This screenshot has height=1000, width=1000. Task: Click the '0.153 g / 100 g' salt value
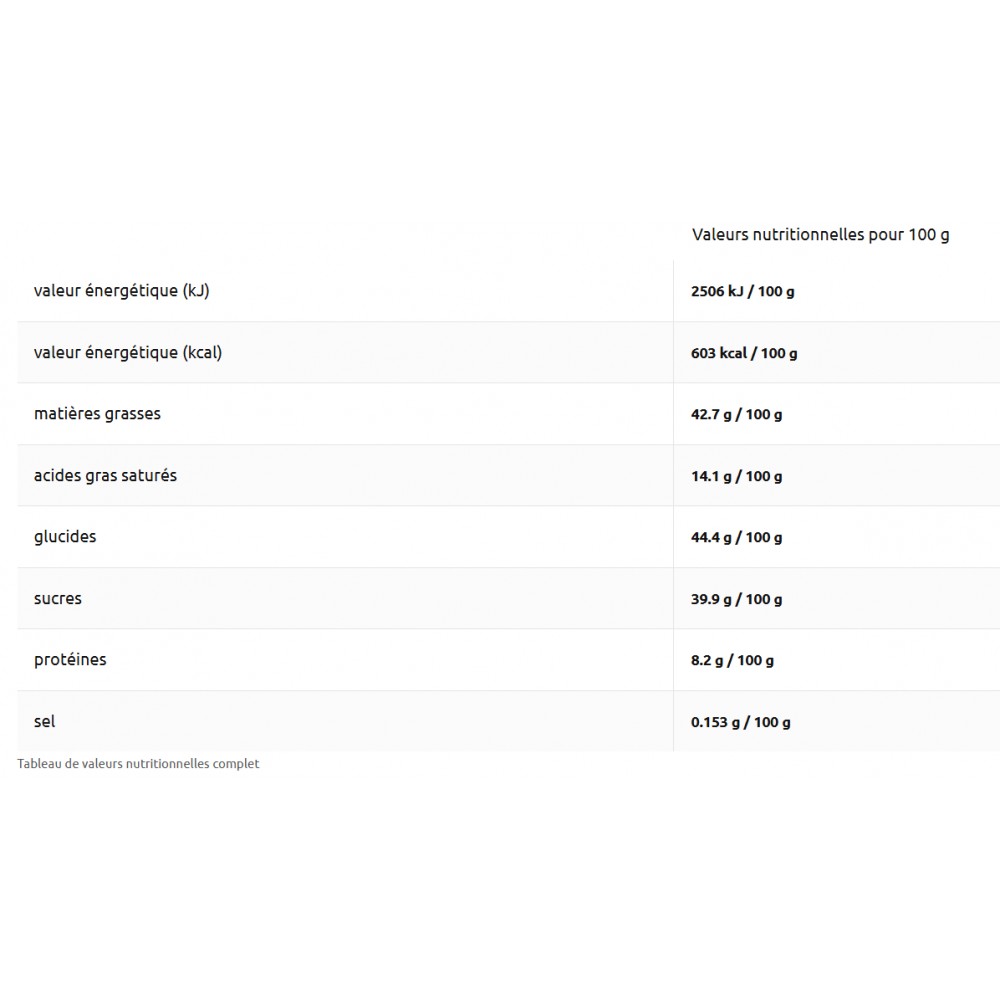740,722
